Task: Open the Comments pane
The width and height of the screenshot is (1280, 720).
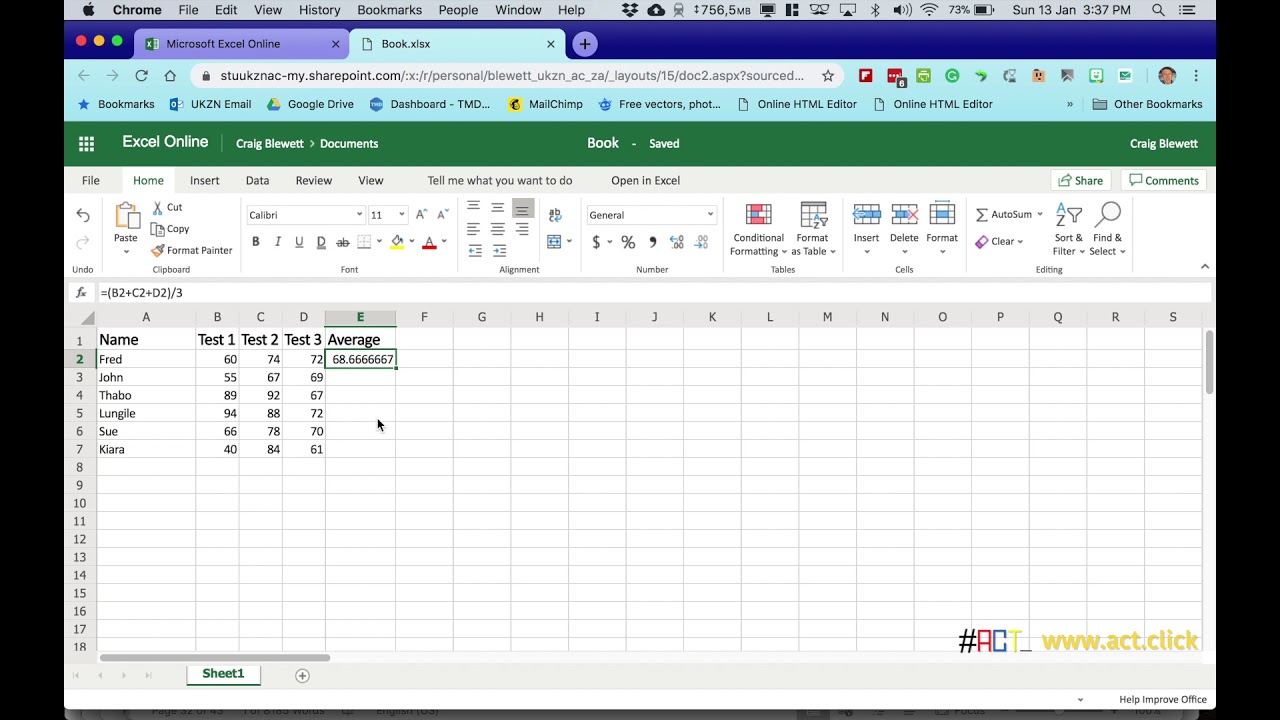Action: [x=1163, y=180]
